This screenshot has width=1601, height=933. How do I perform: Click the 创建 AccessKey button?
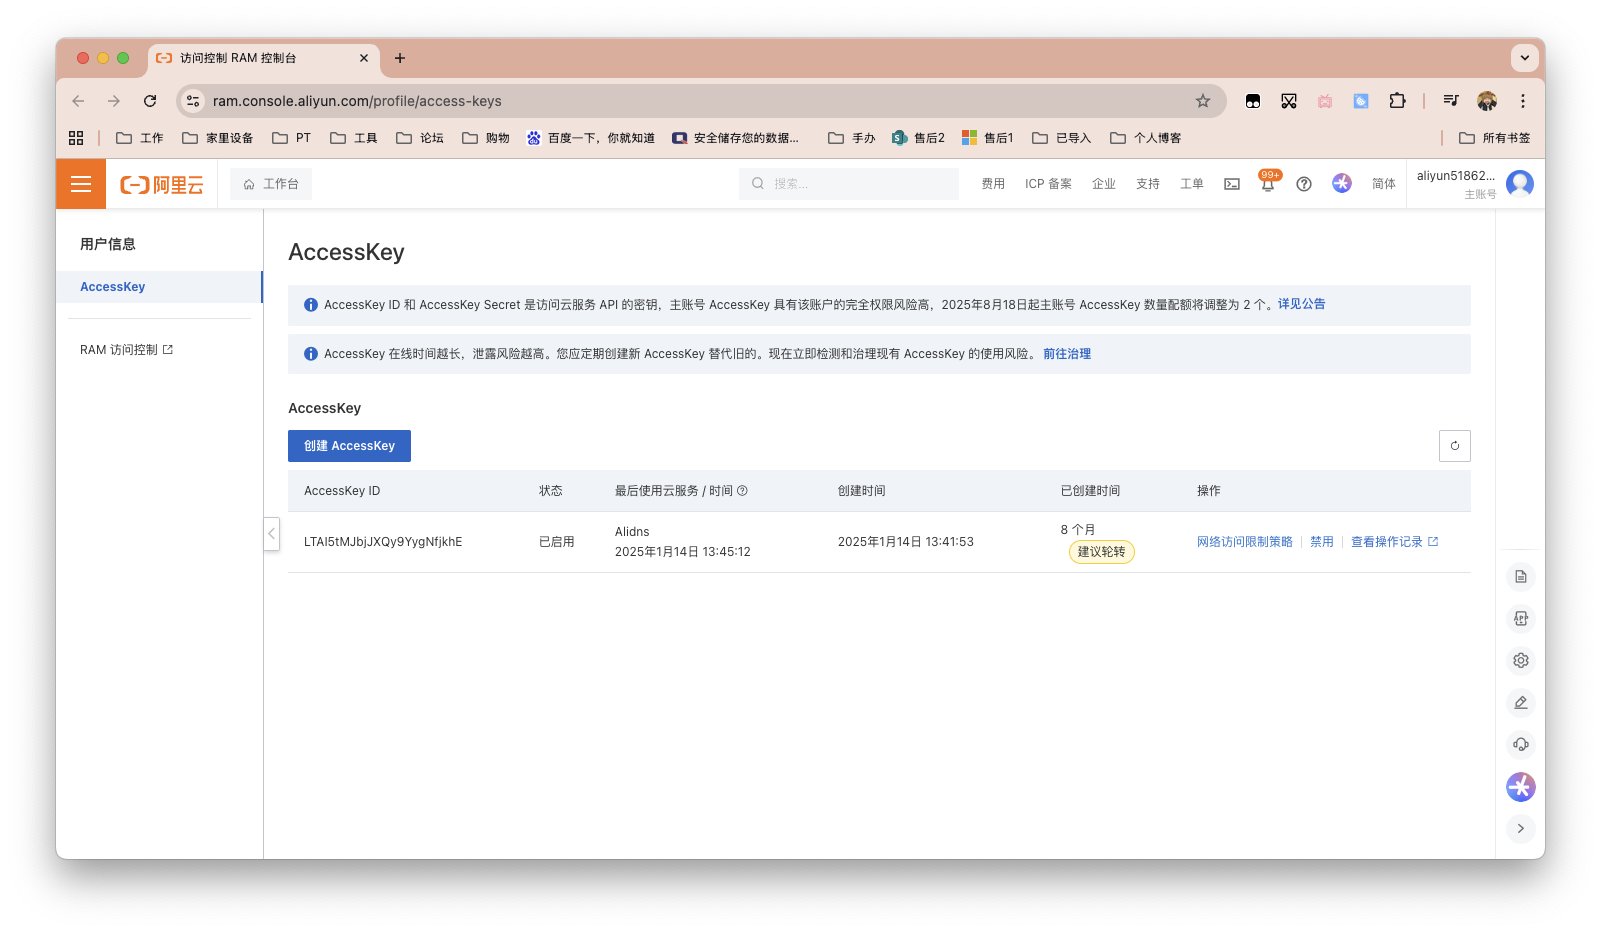[349, 446]
